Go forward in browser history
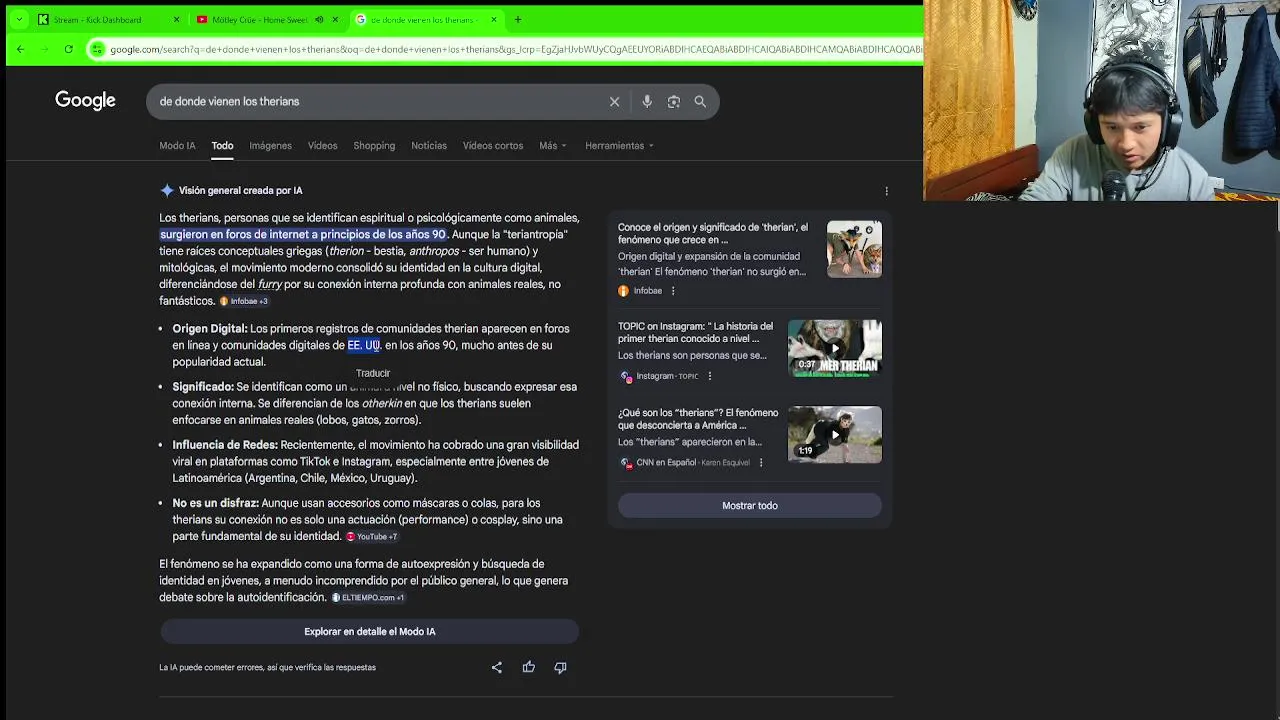Viewport: 1280px width, 720px height. click(44, 49)
